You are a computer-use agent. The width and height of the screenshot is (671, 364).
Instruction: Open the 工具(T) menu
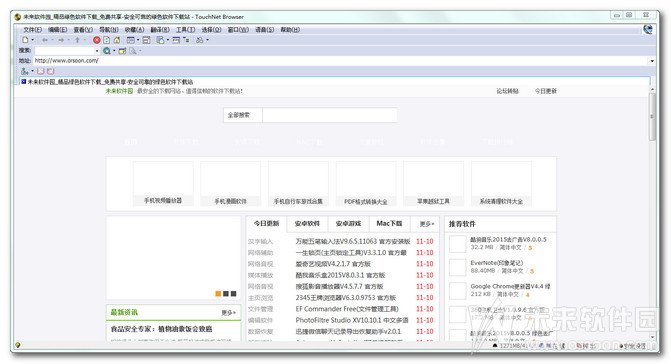185,30
